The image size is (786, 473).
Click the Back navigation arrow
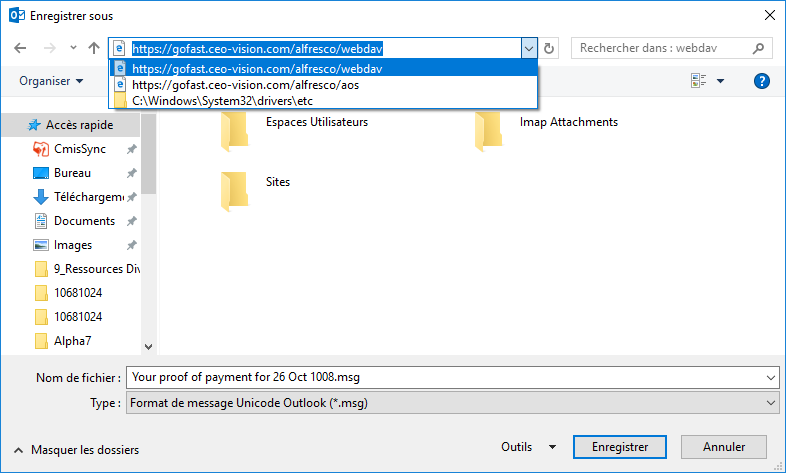(20, 48)
